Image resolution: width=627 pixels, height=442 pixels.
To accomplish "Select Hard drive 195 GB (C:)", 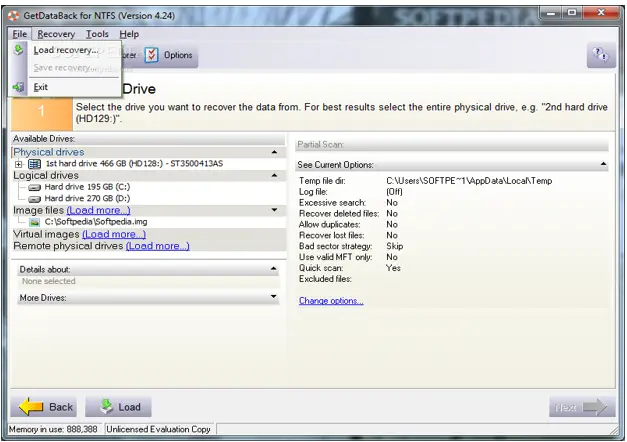I will coord(87,187).
